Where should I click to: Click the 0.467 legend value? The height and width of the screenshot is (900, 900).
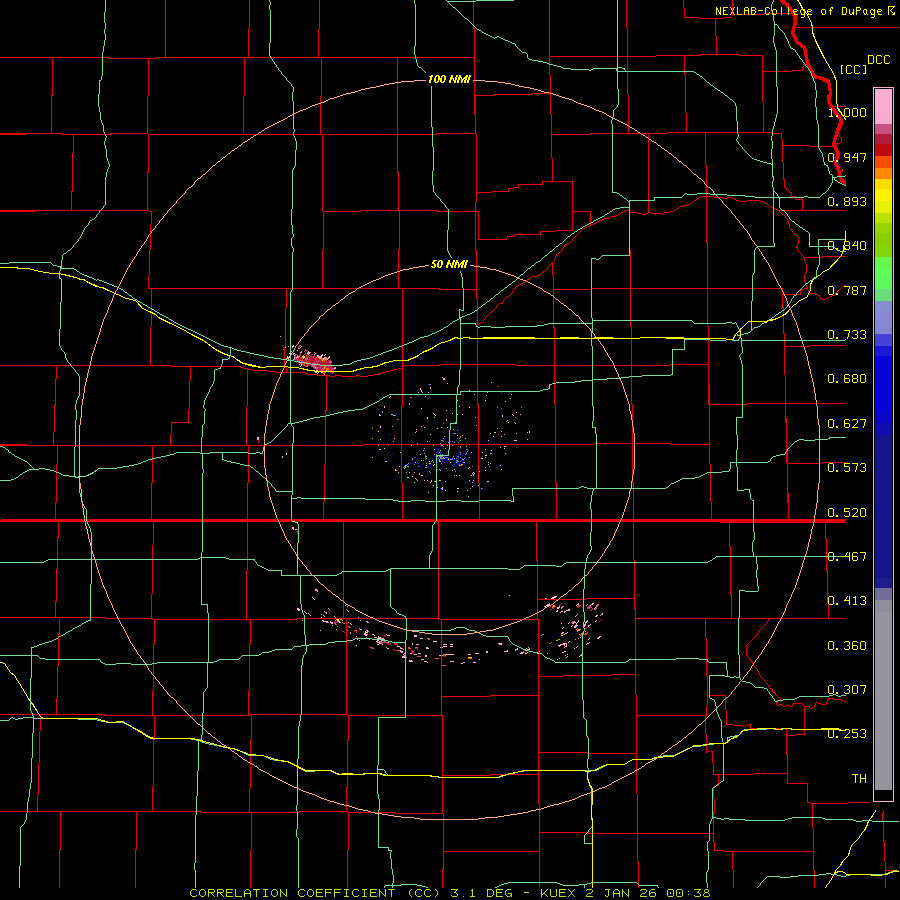coord(847,557)
